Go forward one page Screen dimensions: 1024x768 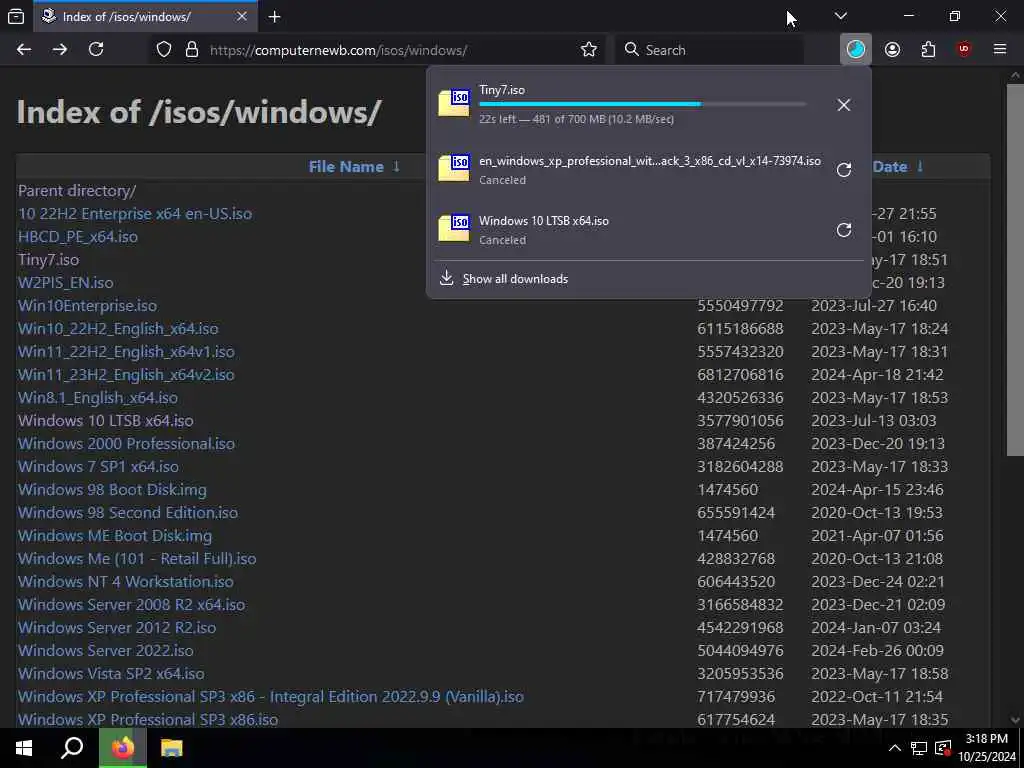point(59,50)
